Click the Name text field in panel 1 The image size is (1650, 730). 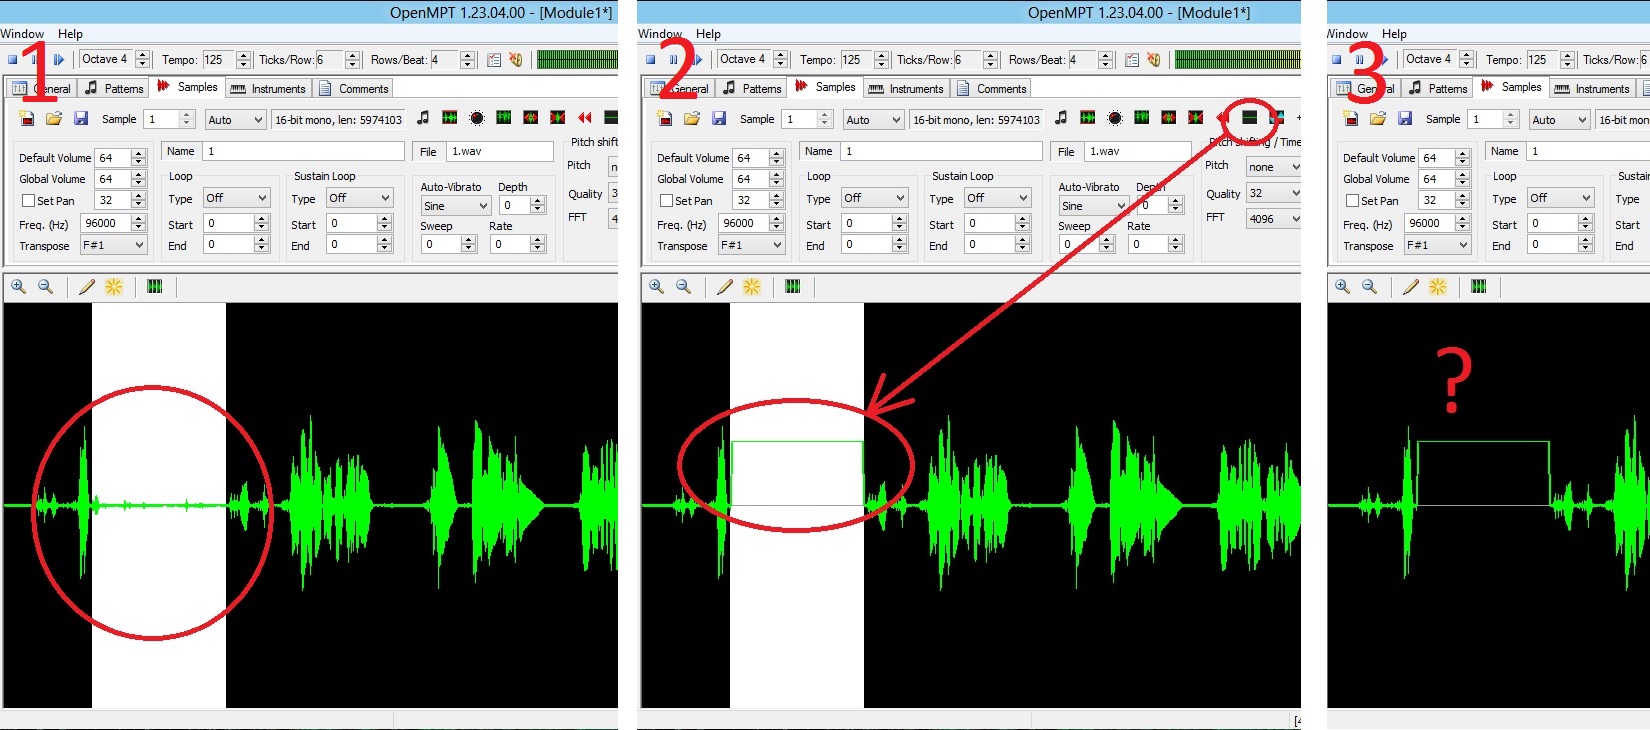point(303,151)
